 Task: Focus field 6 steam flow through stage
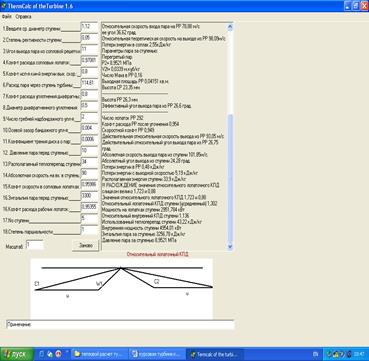click(89, 84)
